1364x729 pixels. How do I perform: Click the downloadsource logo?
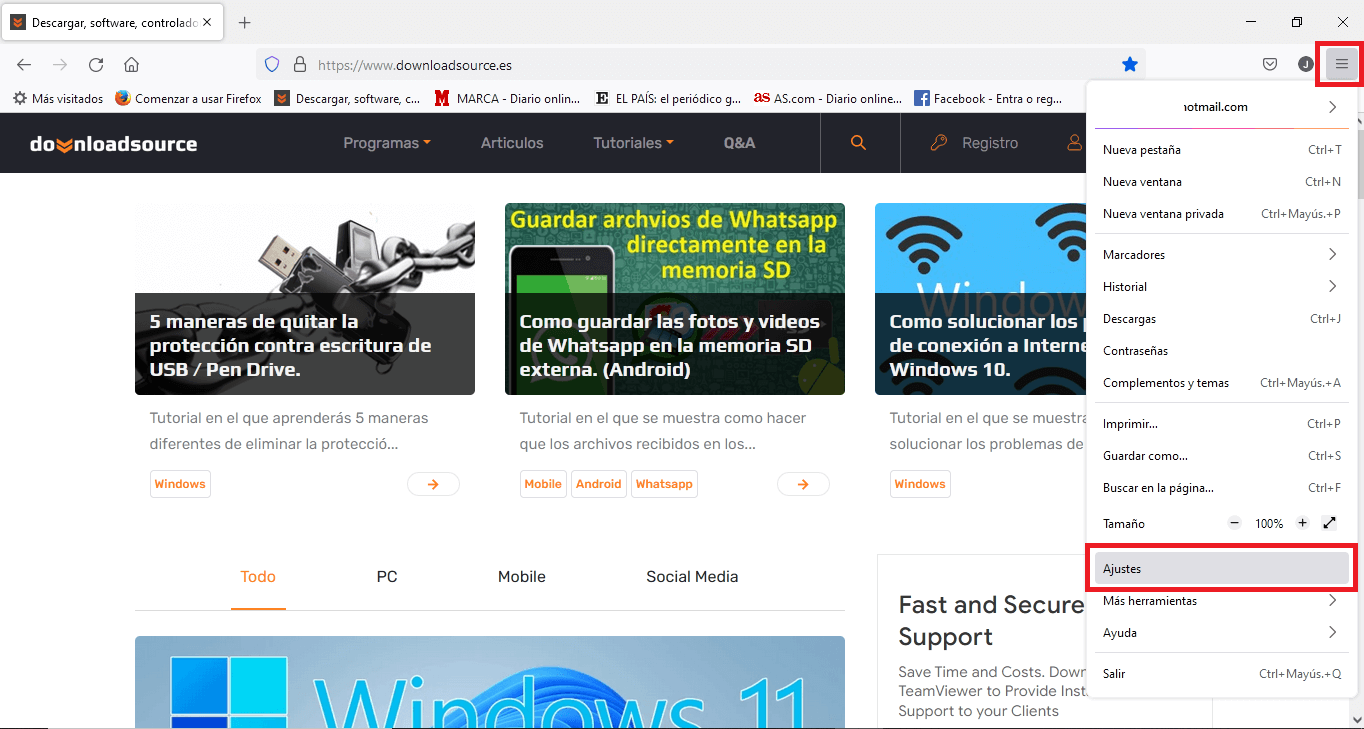(114, 144)
